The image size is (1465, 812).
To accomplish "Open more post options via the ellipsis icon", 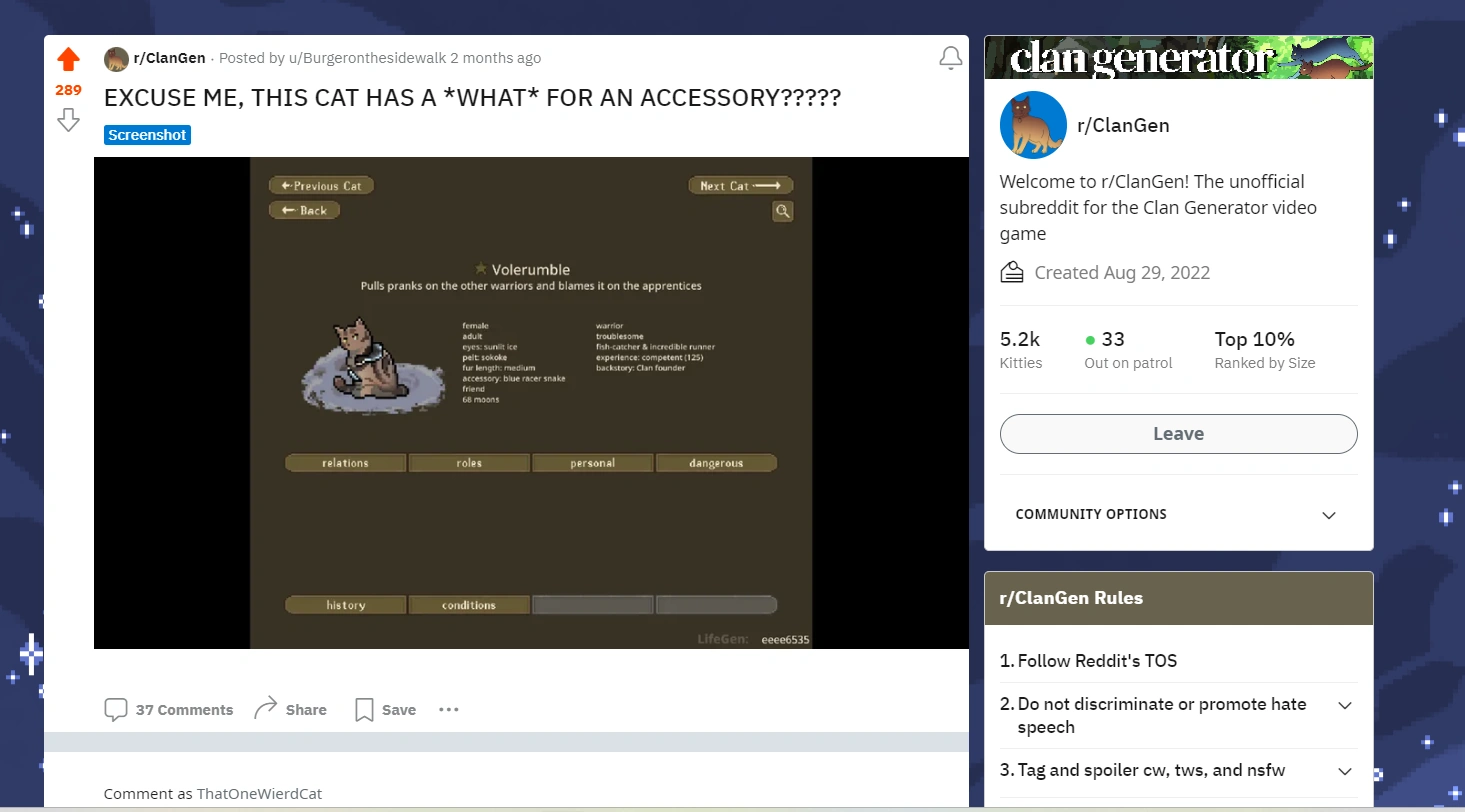I will (448, 709).
